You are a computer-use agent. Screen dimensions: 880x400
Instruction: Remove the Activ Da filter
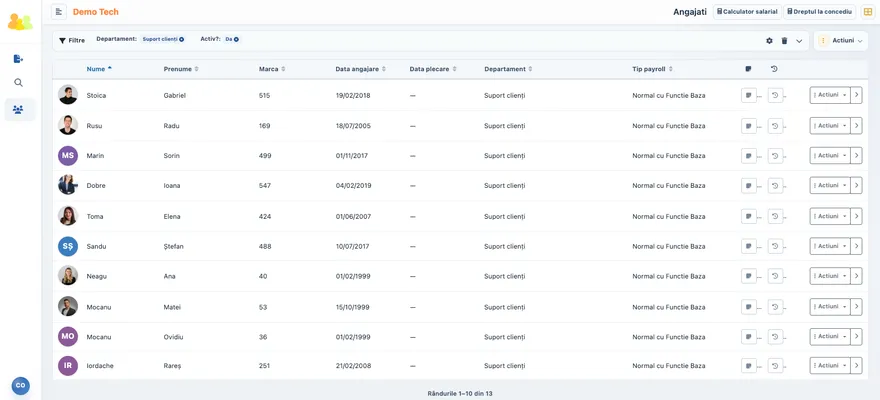[236, 39]
